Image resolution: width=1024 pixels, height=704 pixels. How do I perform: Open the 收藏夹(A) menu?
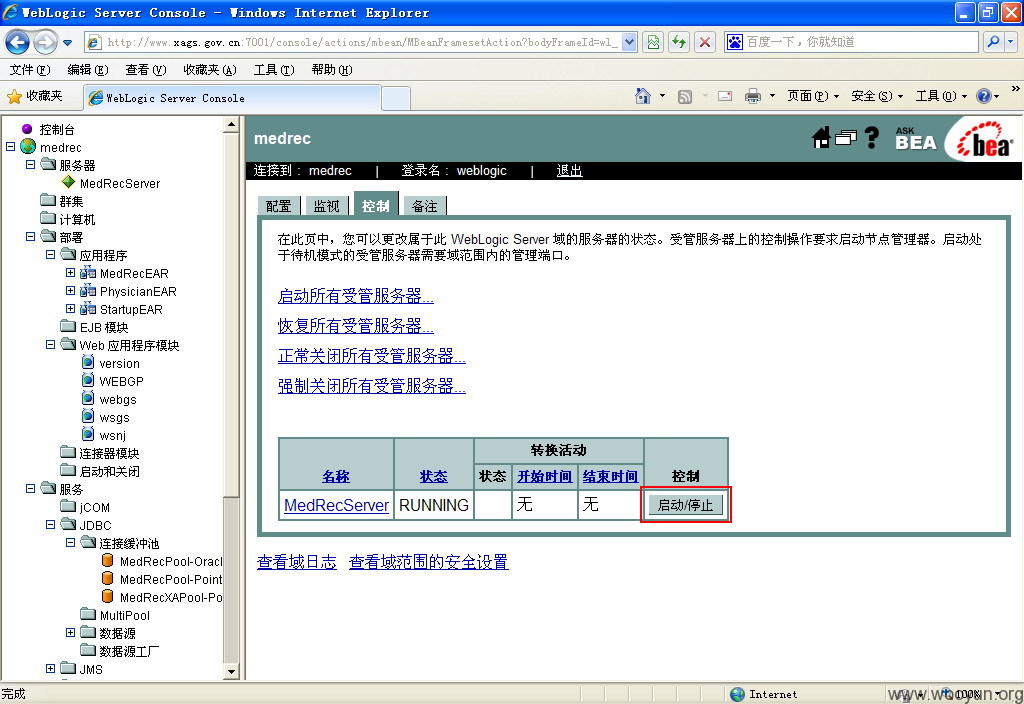tap(210, 69)
